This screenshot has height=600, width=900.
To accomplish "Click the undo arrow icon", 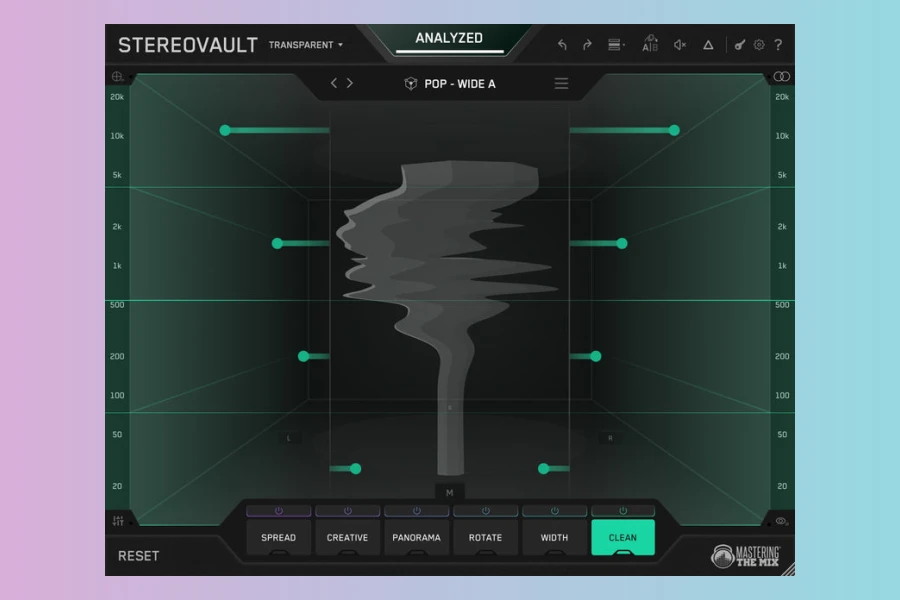I will tap(562, 45).
